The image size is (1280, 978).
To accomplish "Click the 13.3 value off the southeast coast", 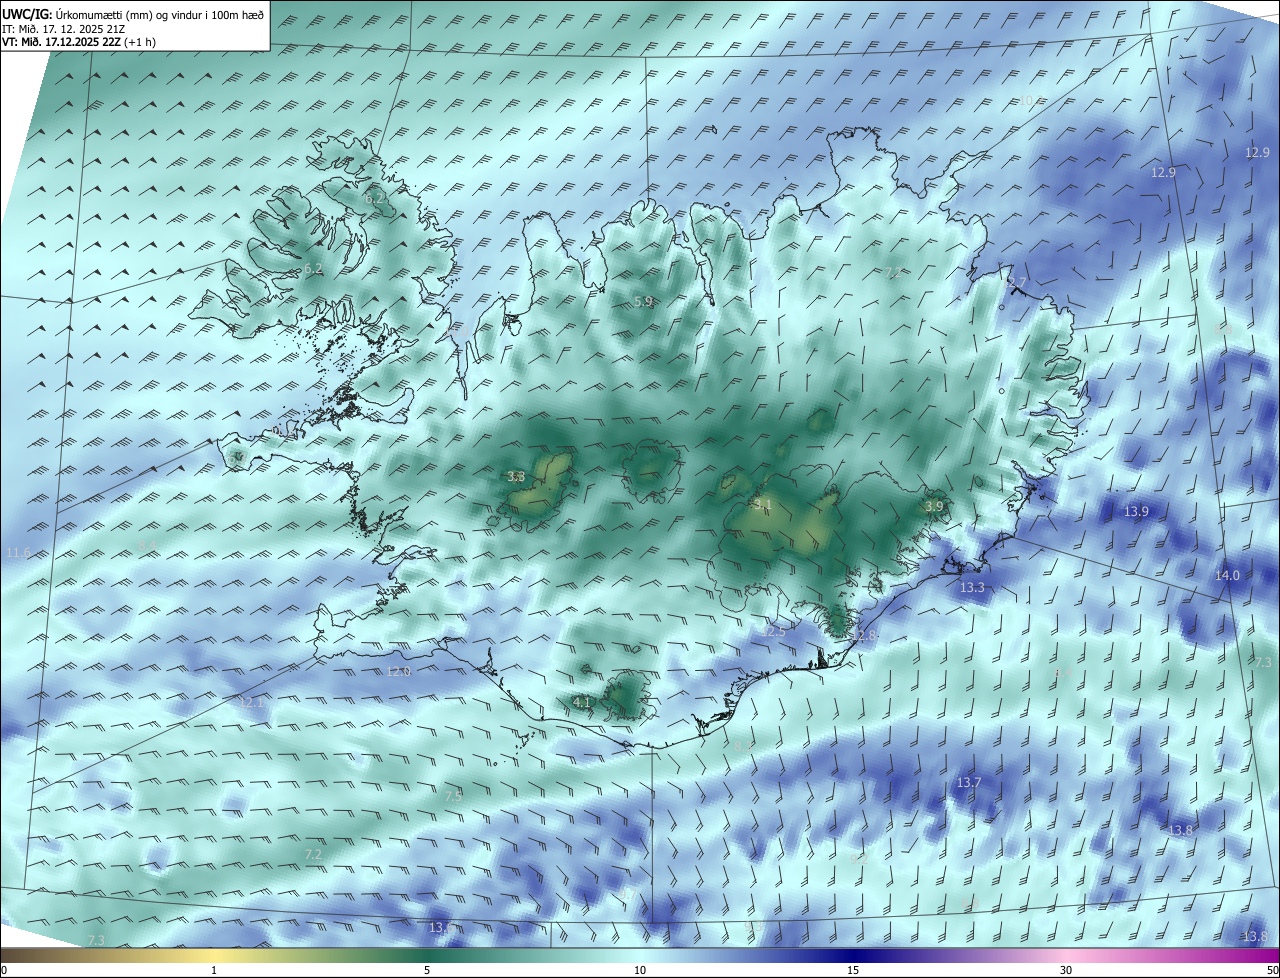I will 972,588.
